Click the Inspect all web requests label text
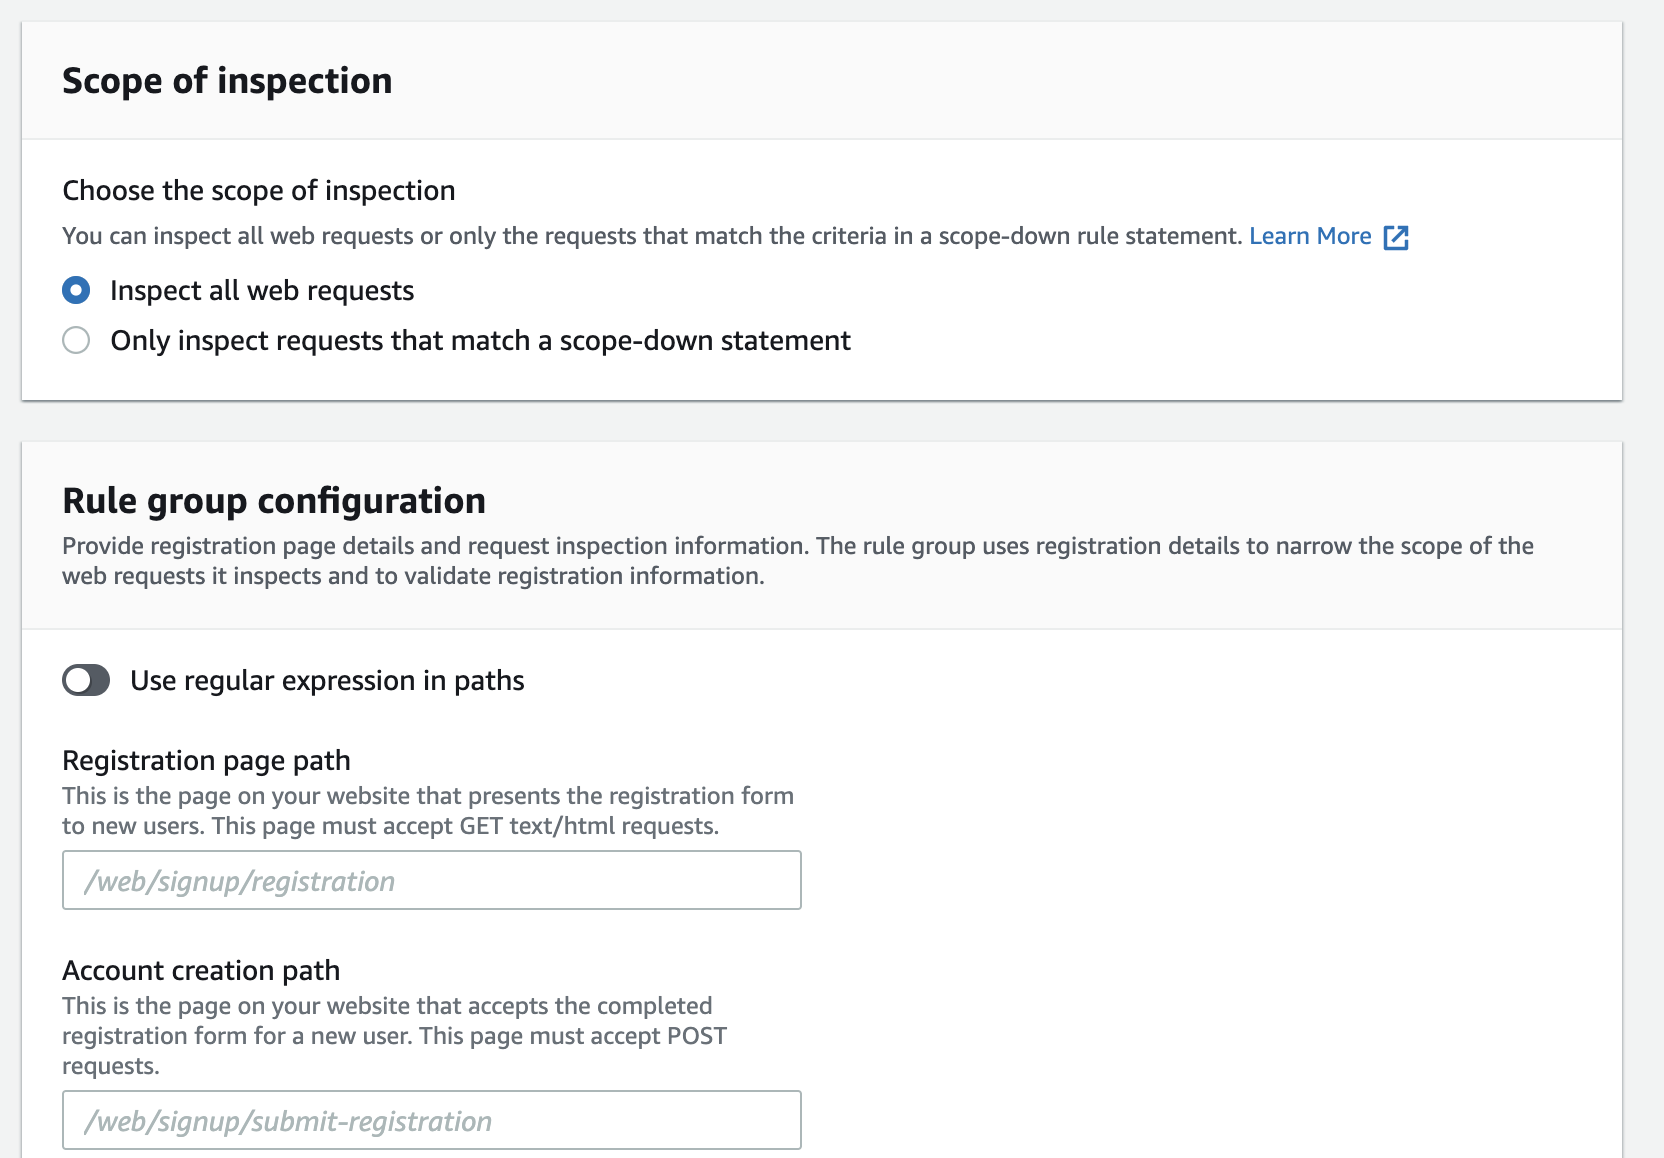1664x1158 pixels. (262, 291)
